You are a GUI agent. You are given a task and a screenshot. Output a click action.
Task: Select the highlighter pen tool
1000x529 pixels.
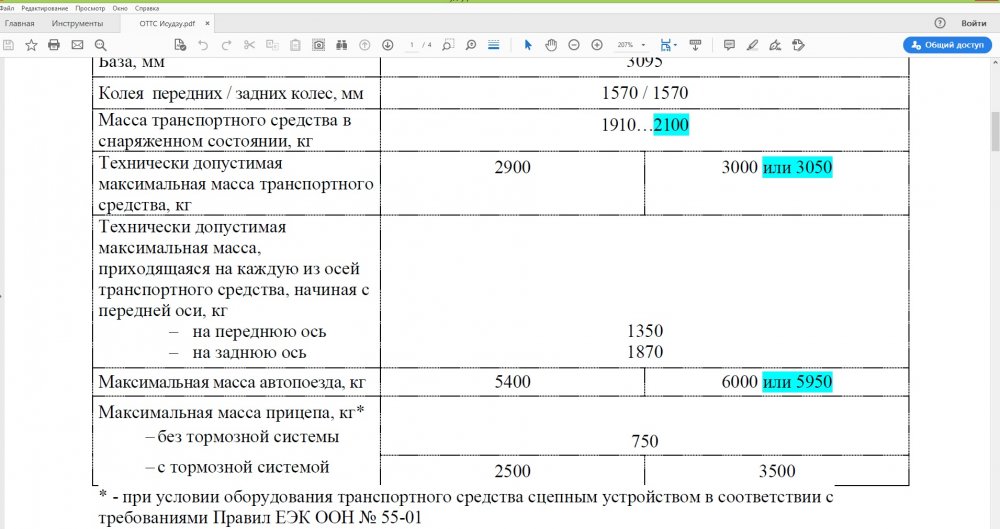751,45
